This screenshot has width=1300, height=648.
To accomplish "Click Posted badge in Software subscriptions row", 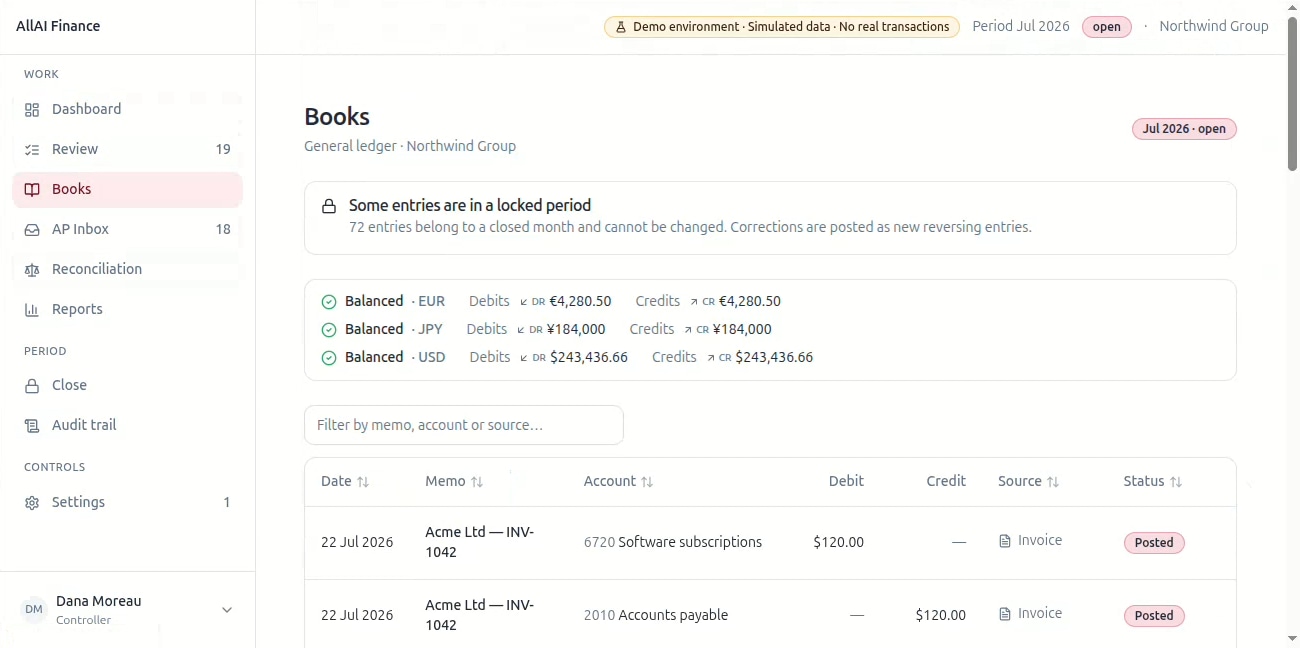I will pos(1154,543).
